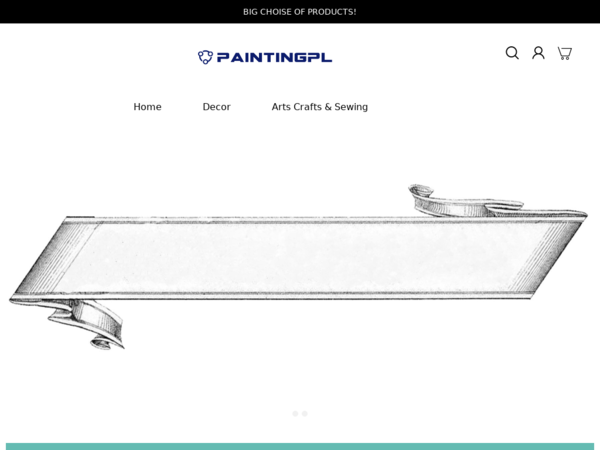600x450 pixels.
Task: Open Arts Crafts & Sewing menu
Action: [320, 107]
